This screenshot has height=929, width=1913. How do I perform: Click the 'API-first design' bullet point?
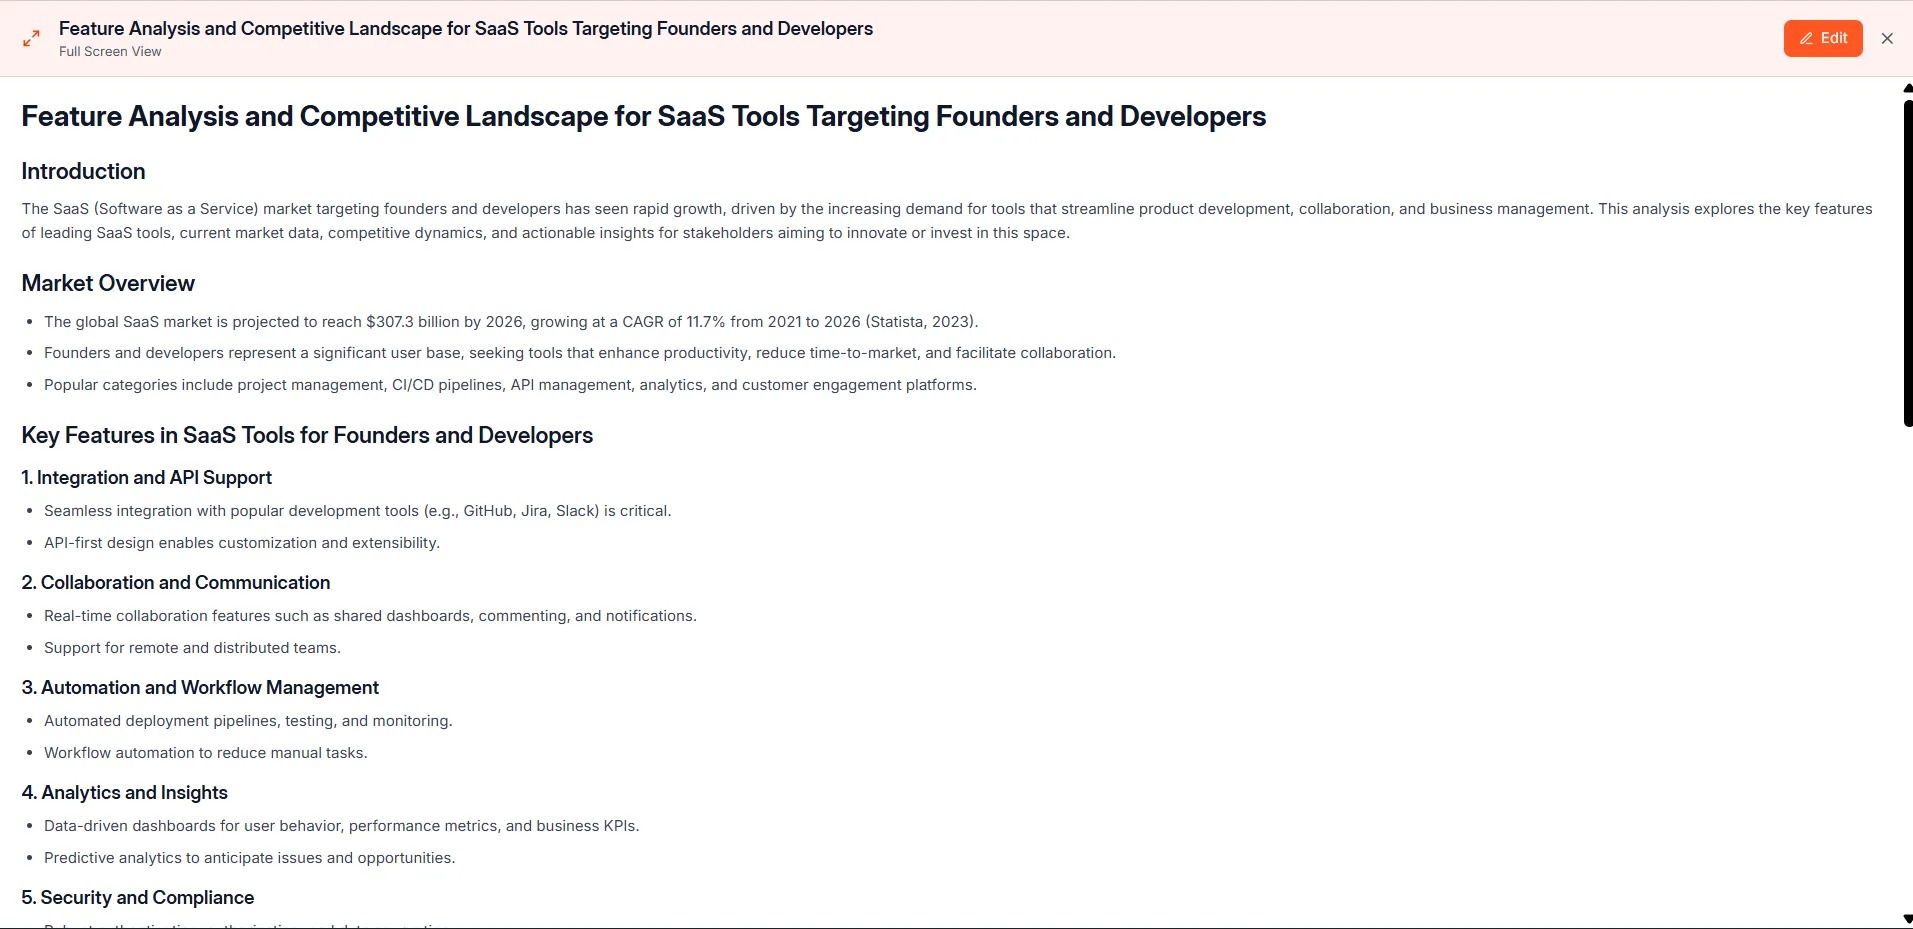[x=241, y=543]
